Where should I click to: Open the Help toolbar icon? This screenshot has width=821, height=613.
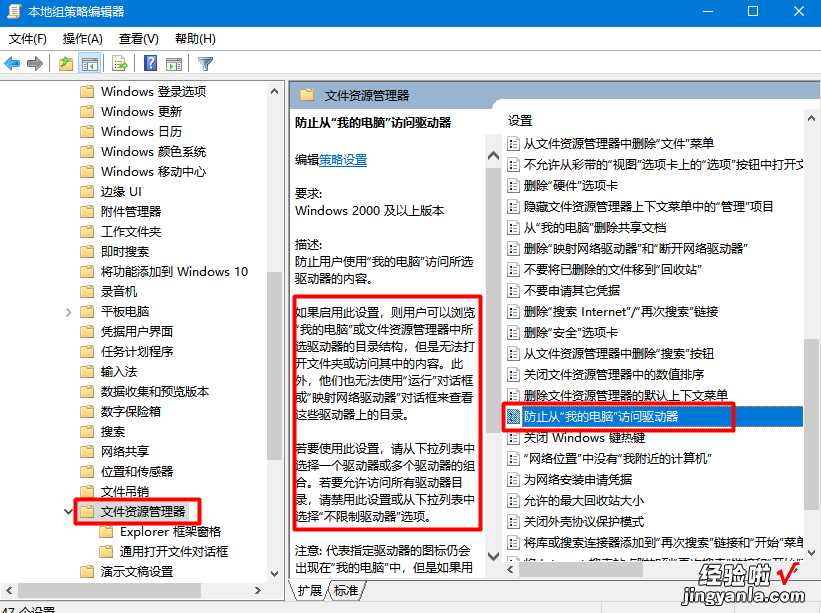click(150, 64)
